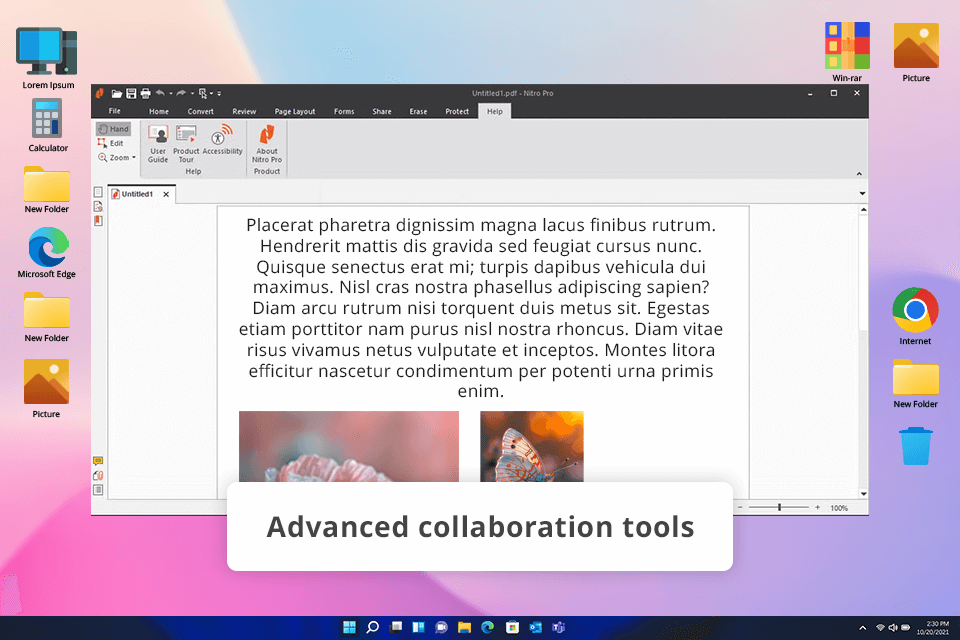Screen dimensions: 960x640
Task: Open the Pages pane icon in left sidebar
Action: [98, 192]
